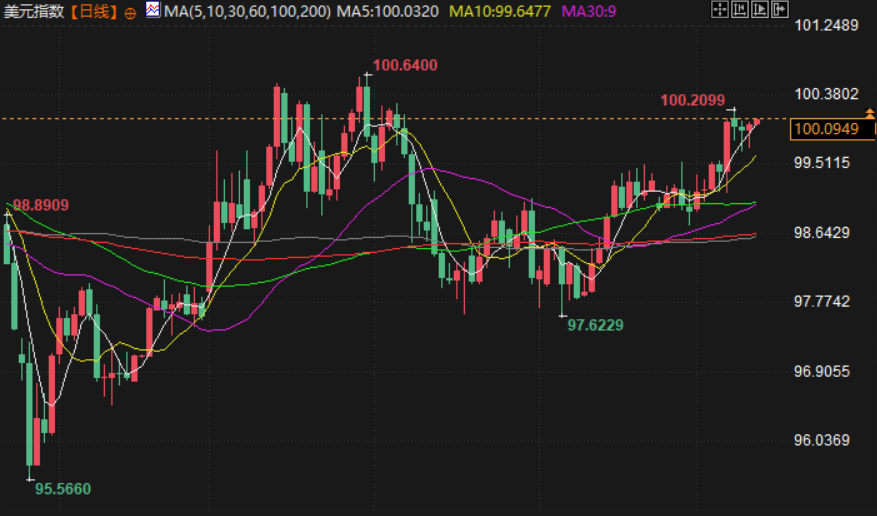Click the 95.5660 low price label

pyautogui.click(x=63, y=489)
